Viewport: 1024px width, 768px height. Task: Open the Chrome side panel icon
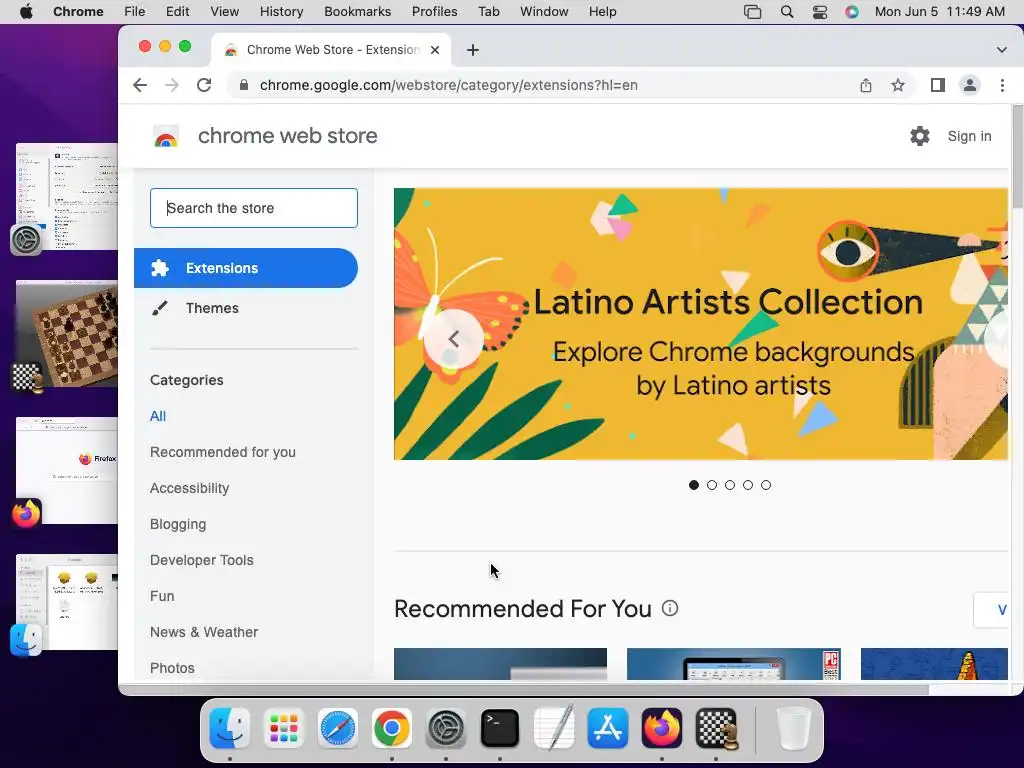(938, 86)
